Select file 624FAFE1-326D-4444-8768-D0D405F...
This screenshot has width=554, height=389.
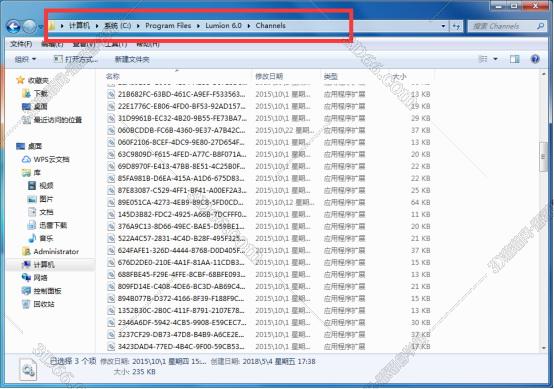pos(181,251)
